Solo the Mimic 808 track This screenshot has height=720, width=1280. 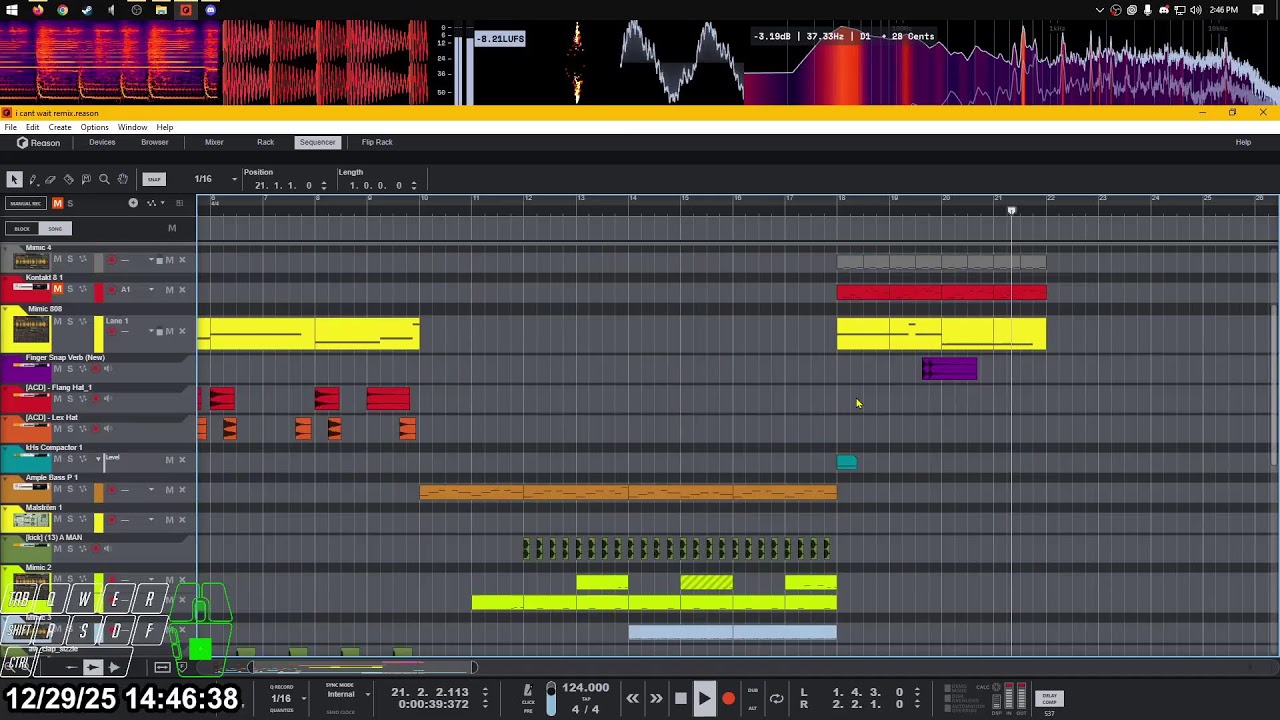pos(70,322)
